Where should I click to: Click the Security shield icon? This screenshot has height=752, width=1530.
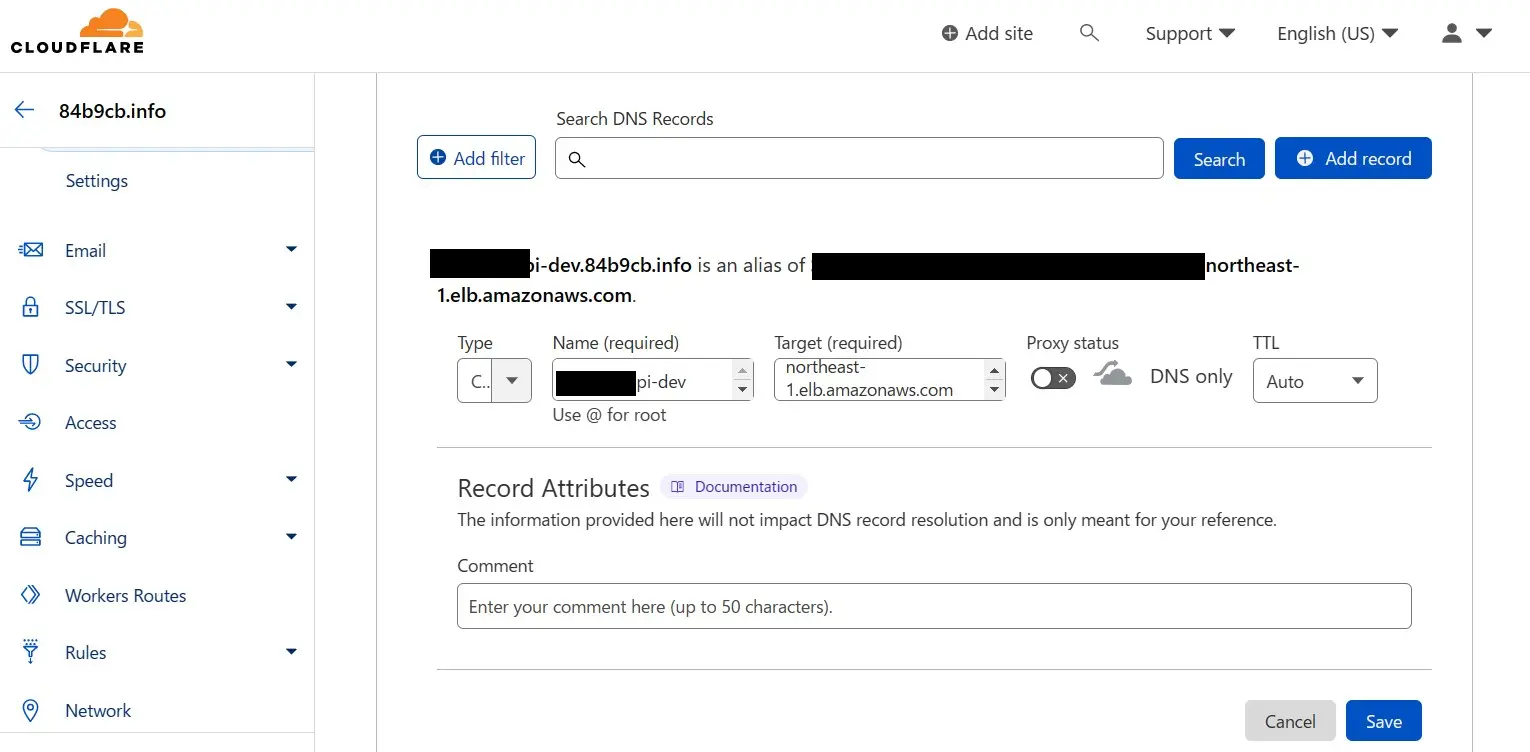pos(31,365)
